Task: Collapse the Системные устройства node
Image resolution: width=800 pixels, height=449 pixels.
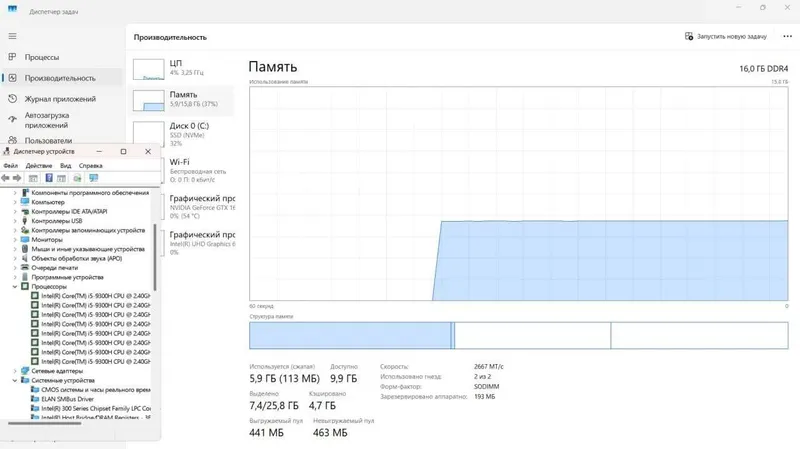Action: (15, 380)
